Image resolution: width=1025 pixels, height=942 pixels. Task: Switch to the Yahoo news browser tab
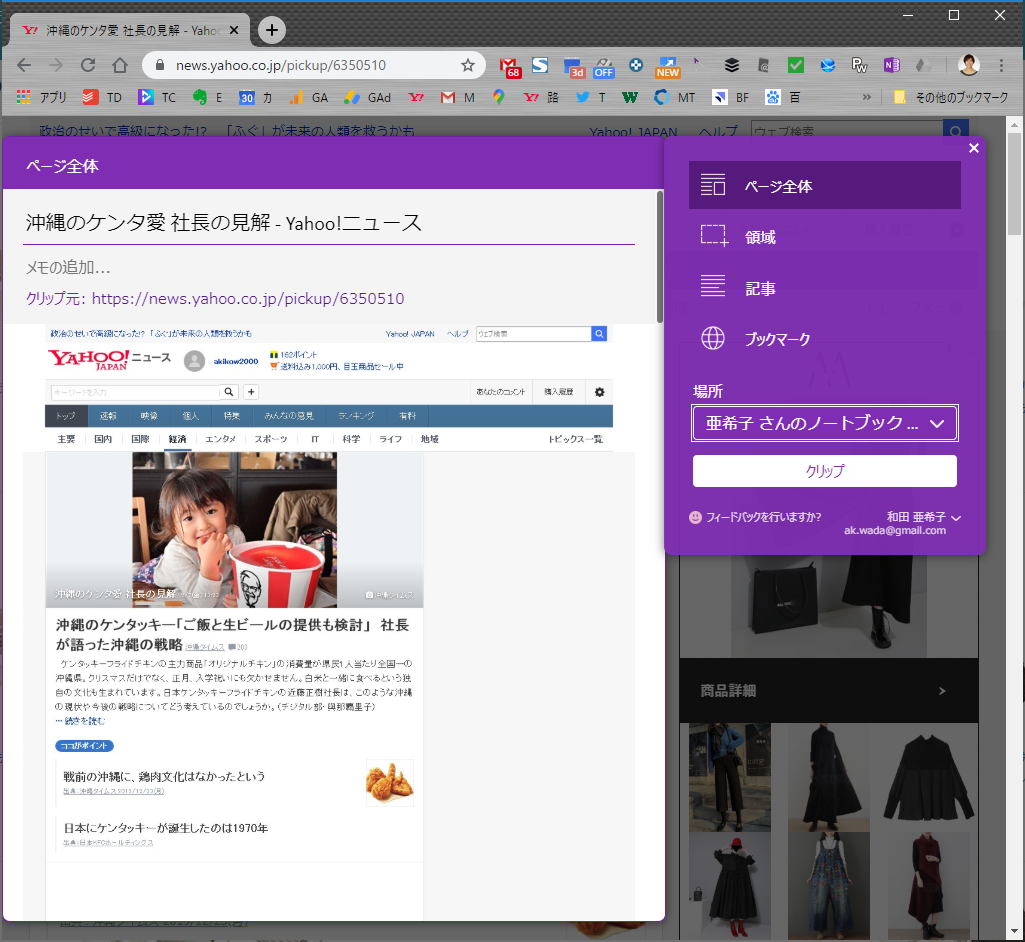(x=125, y=31)
